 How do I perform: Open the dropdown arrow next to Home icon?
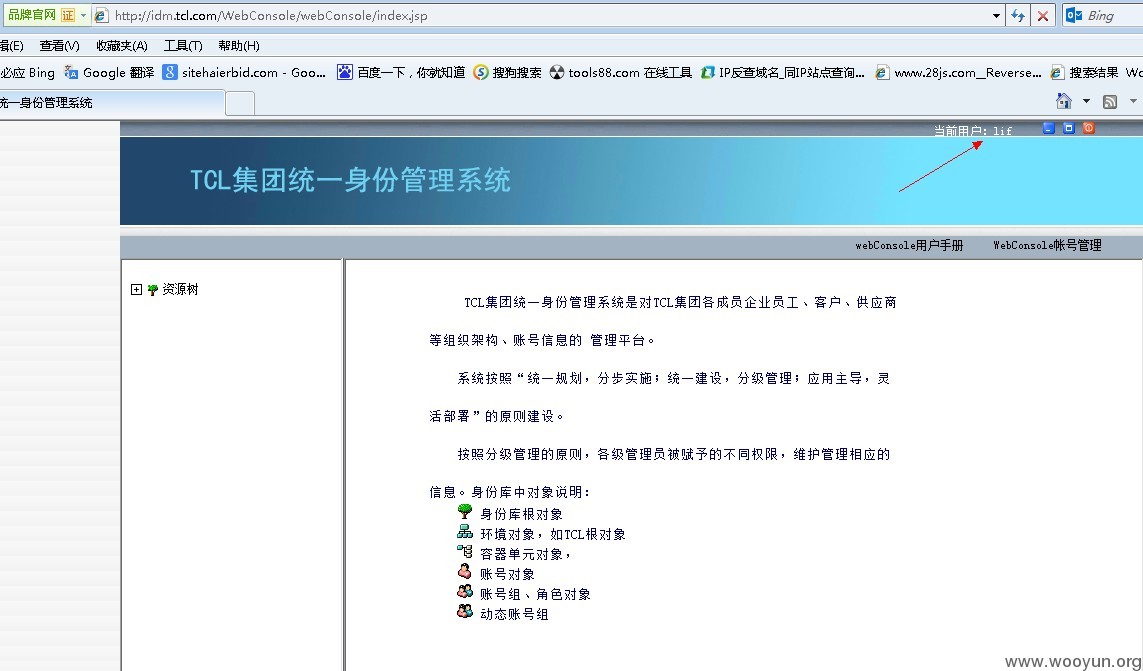[1086, 101]
